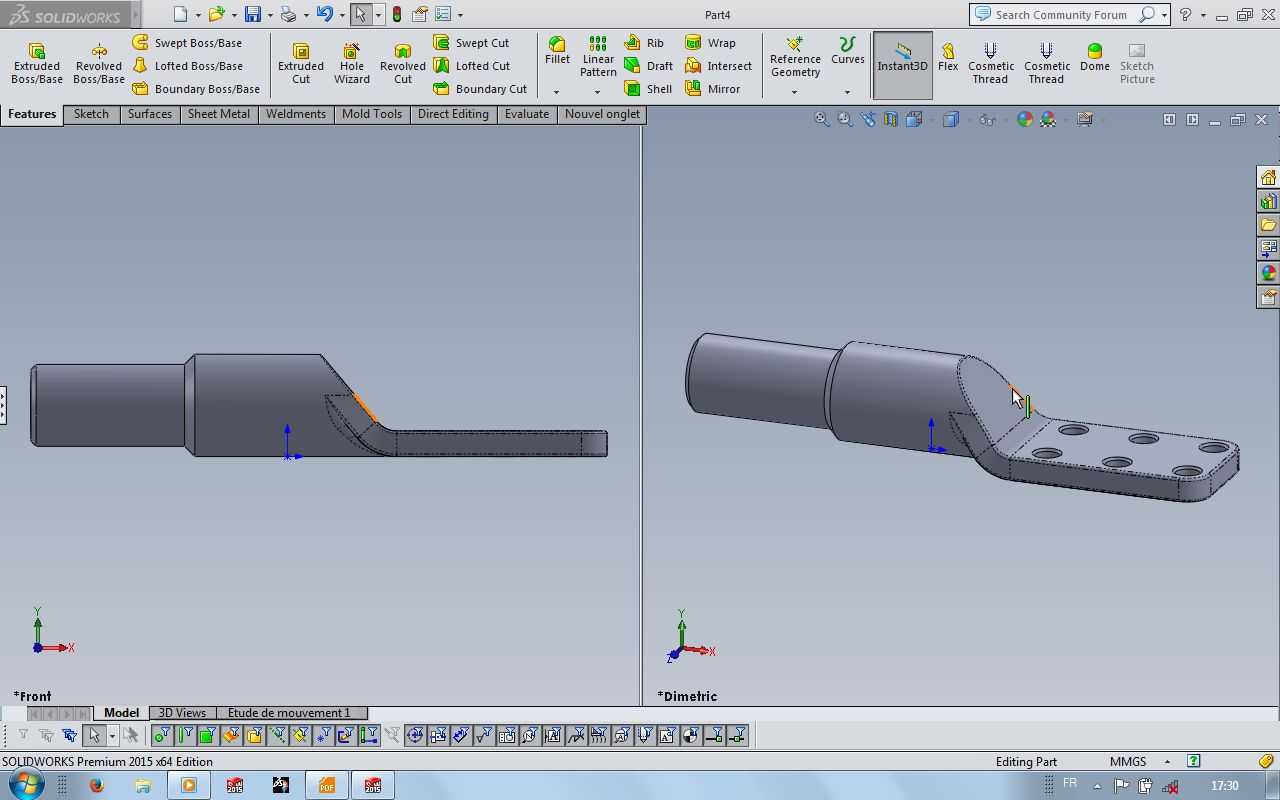
Task: Toggle the Filter Sketch Points button
Action: coord(322,736)
